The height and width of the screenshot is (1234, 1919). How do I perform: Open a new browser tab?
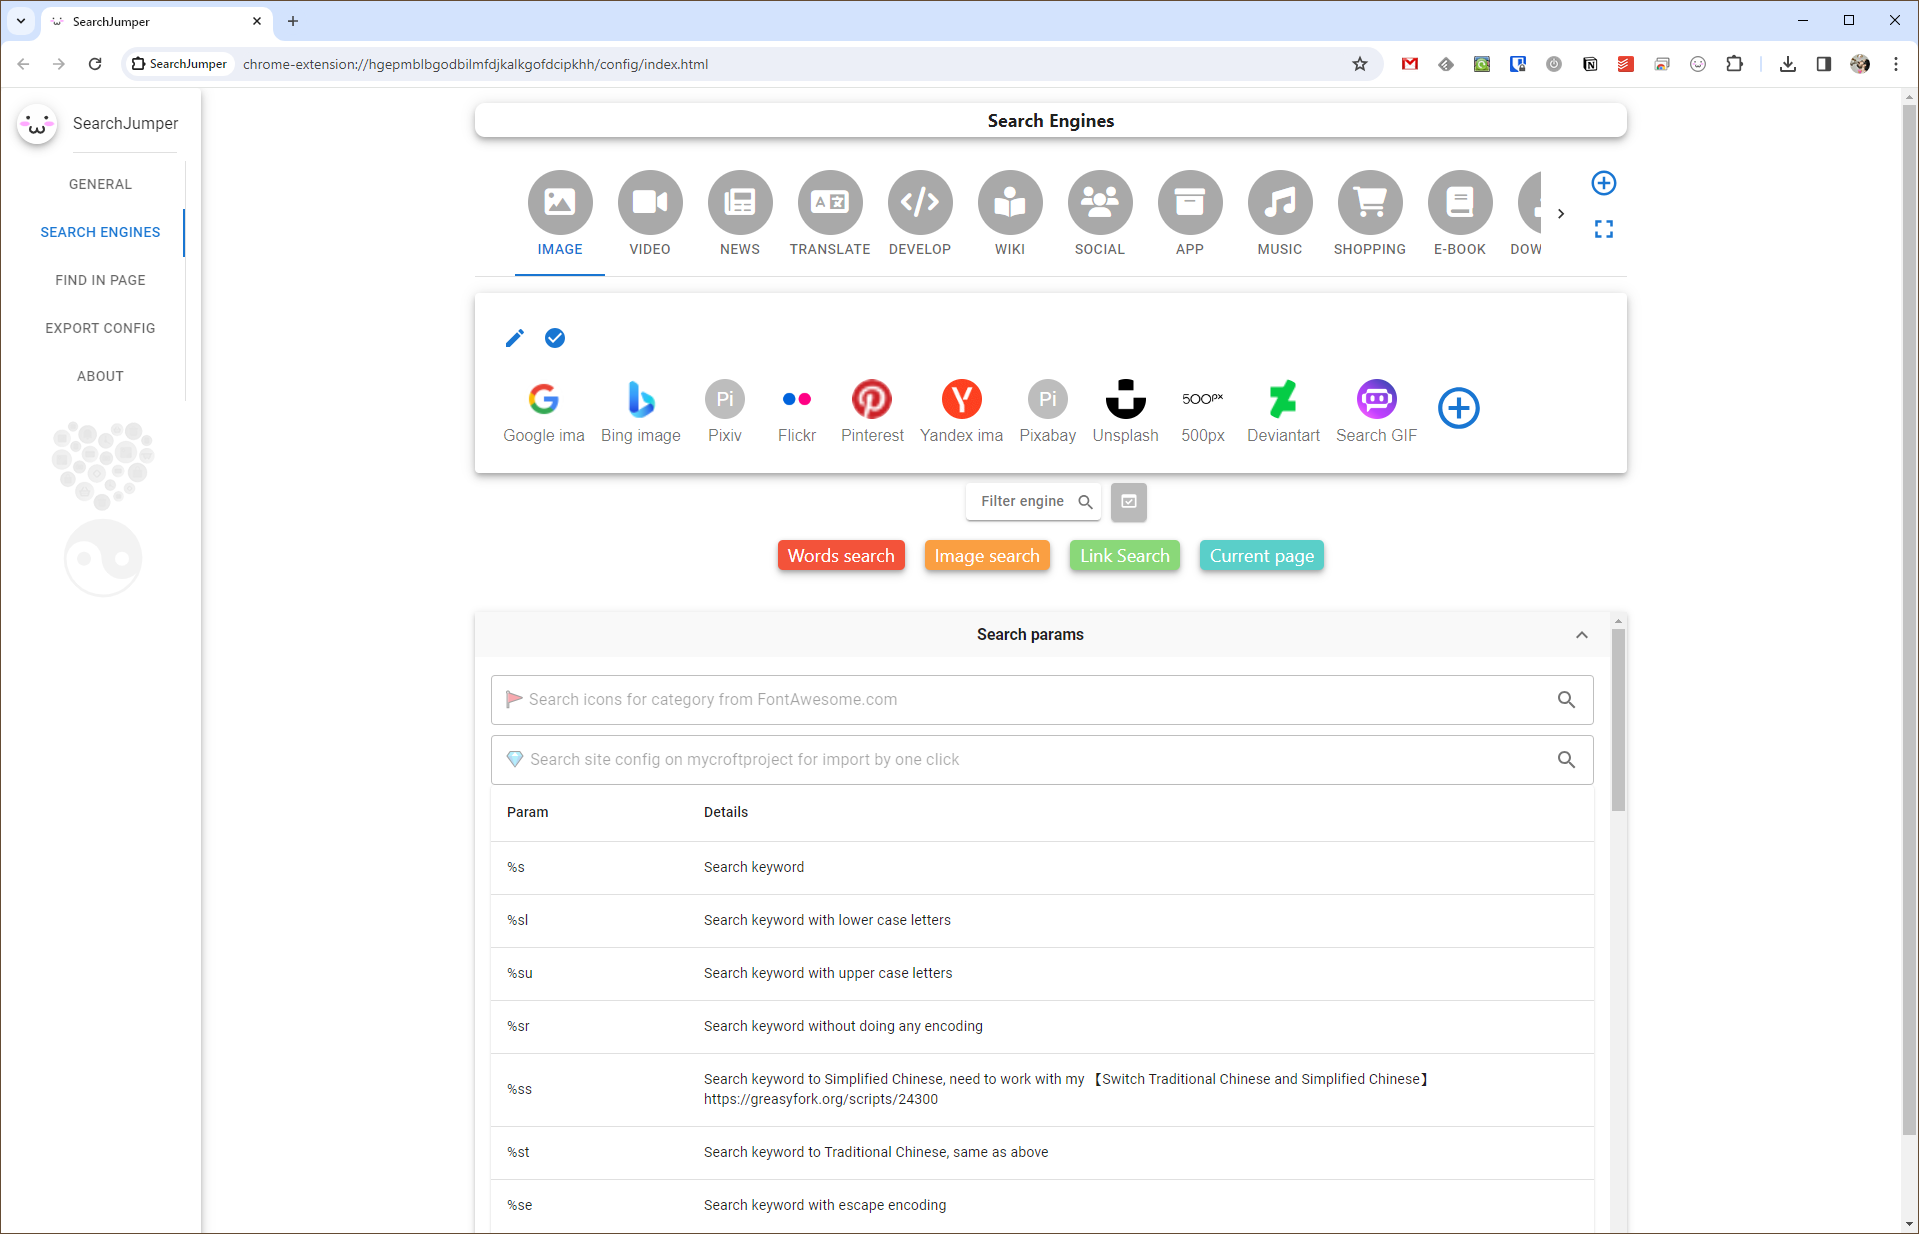[x=293, y=21]
